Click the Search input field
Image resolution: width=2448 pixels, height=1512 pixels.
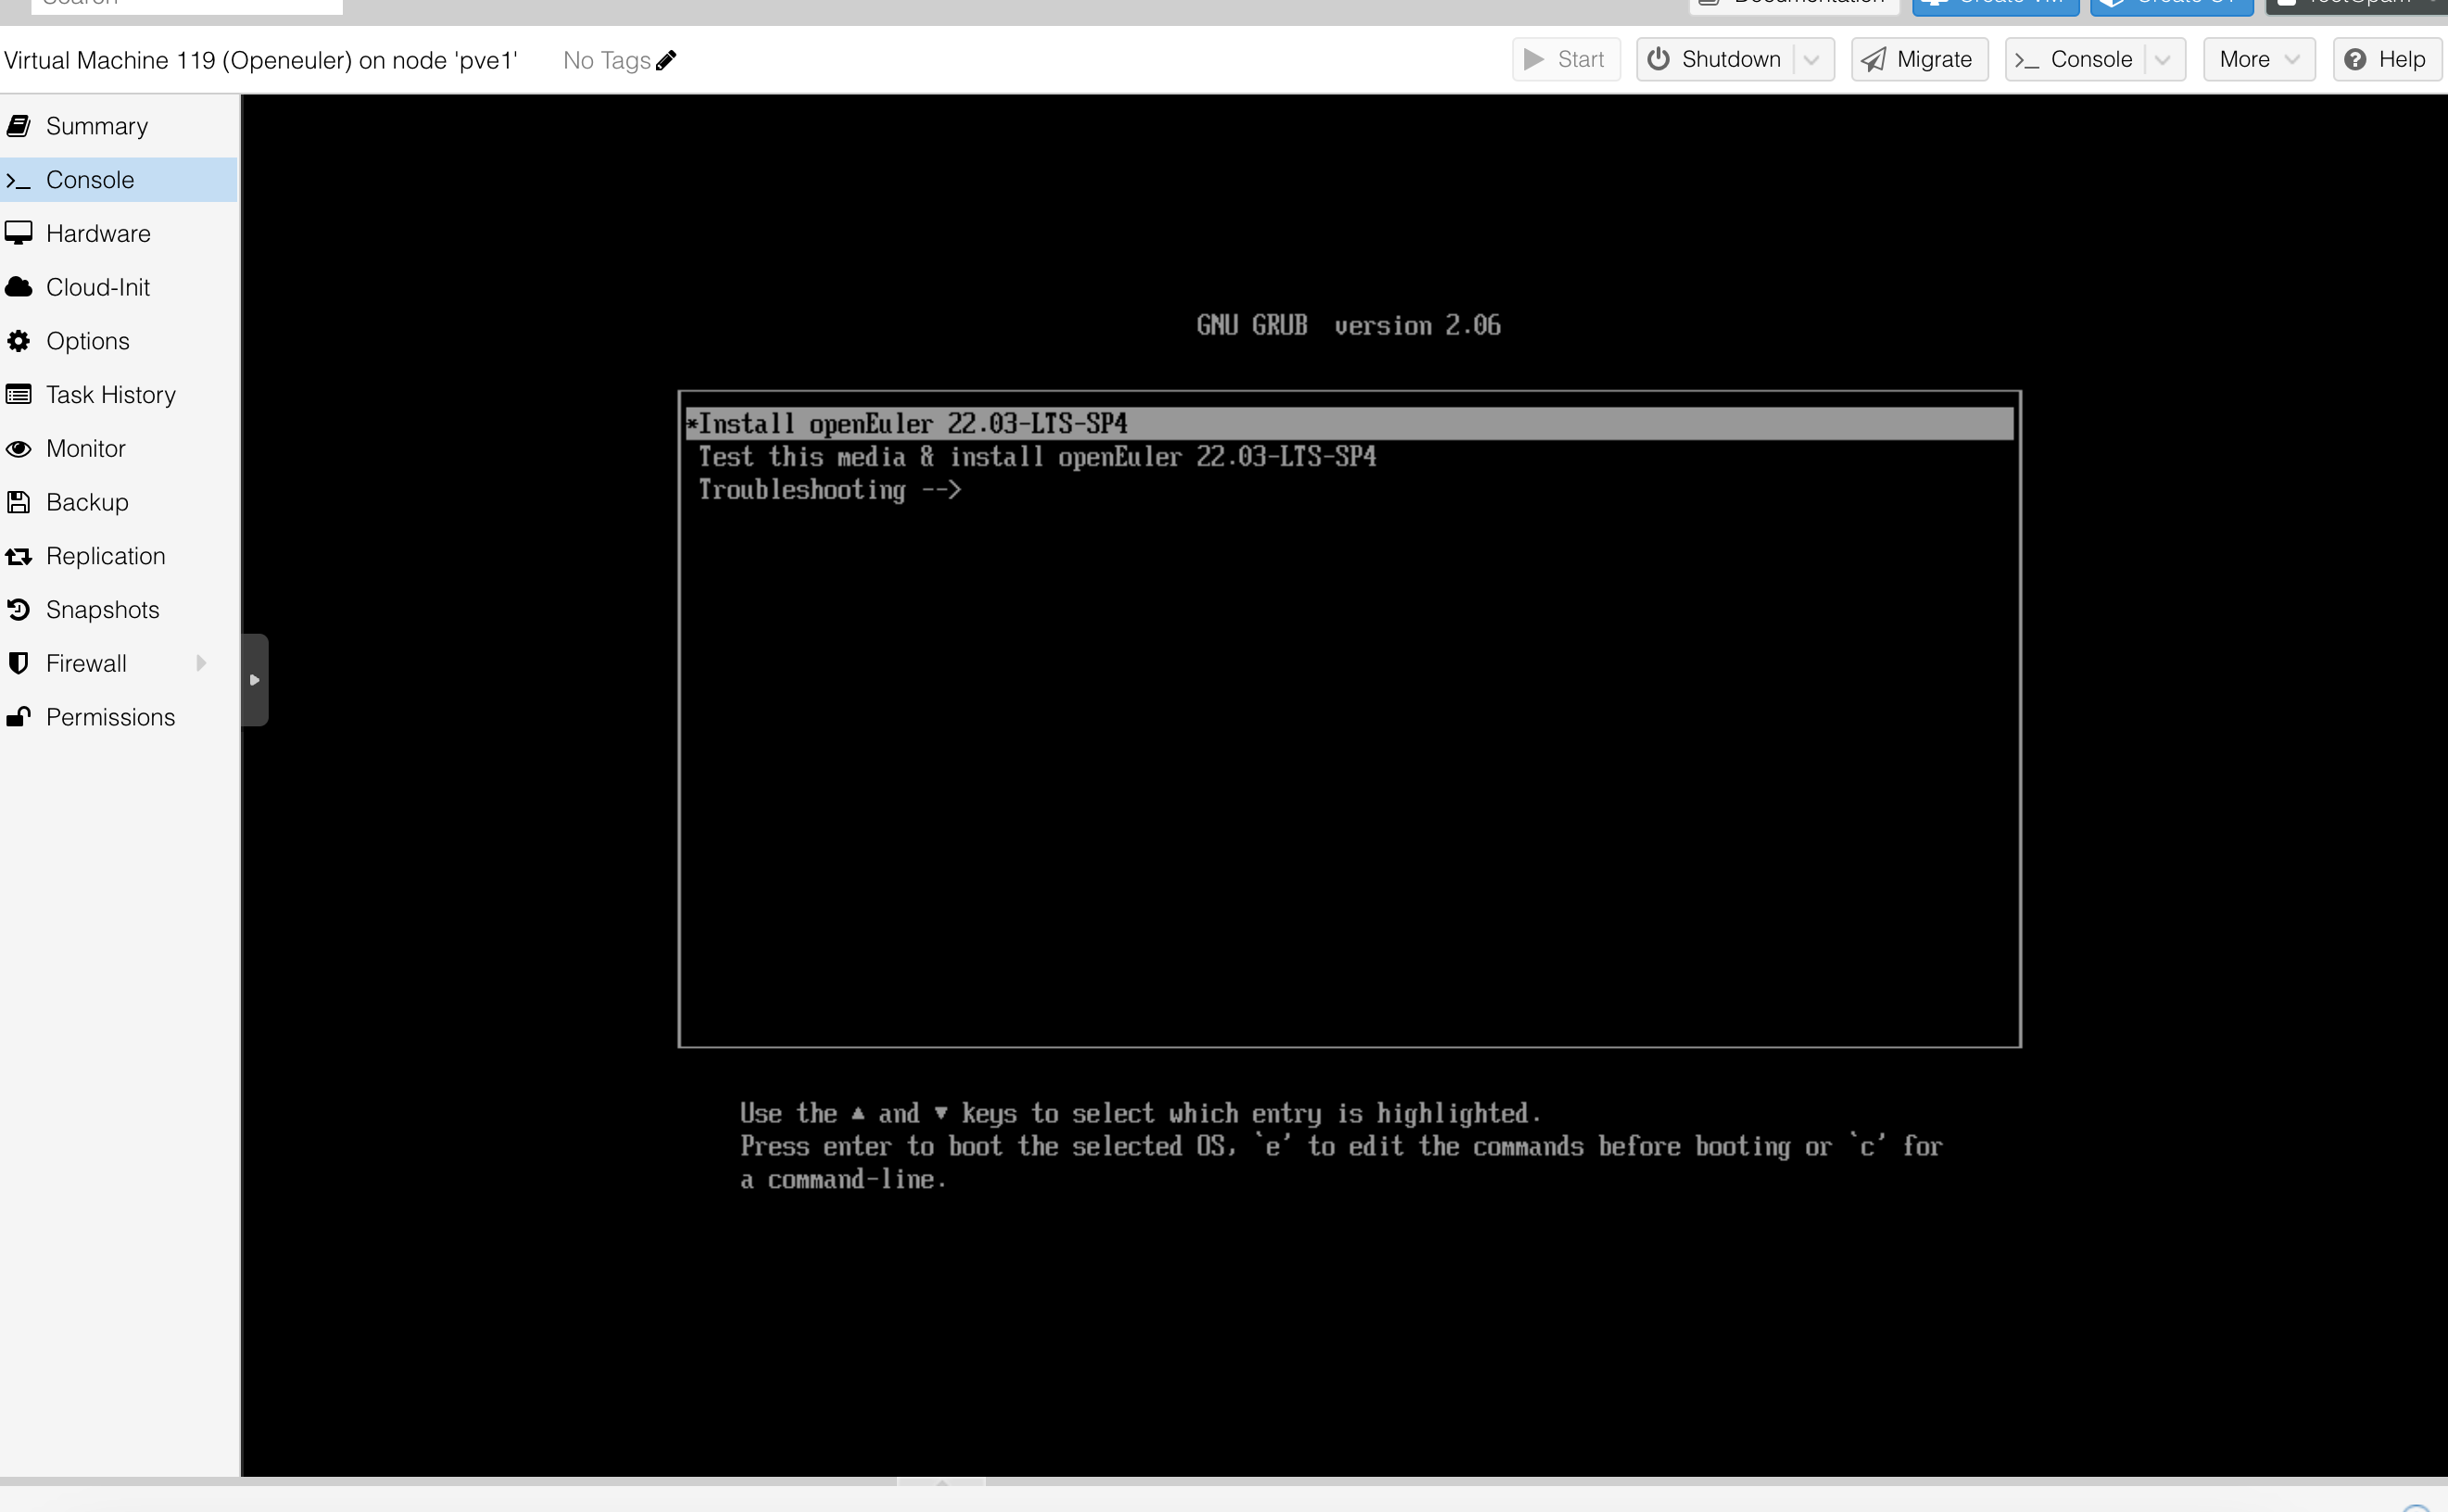tap(187, 5)
